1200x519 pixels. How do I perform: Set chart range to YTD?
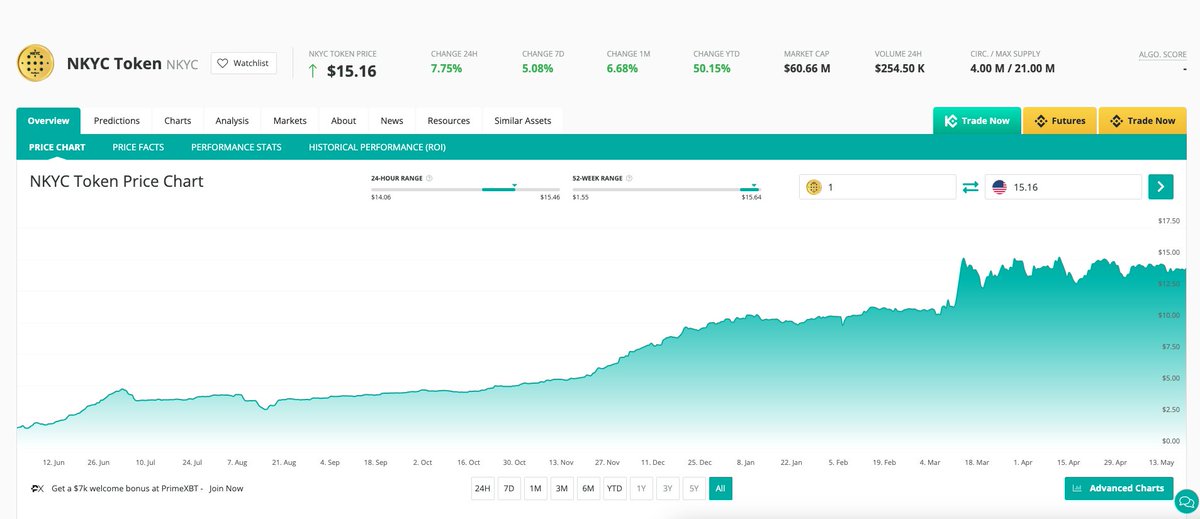click(x=615, y=488)
